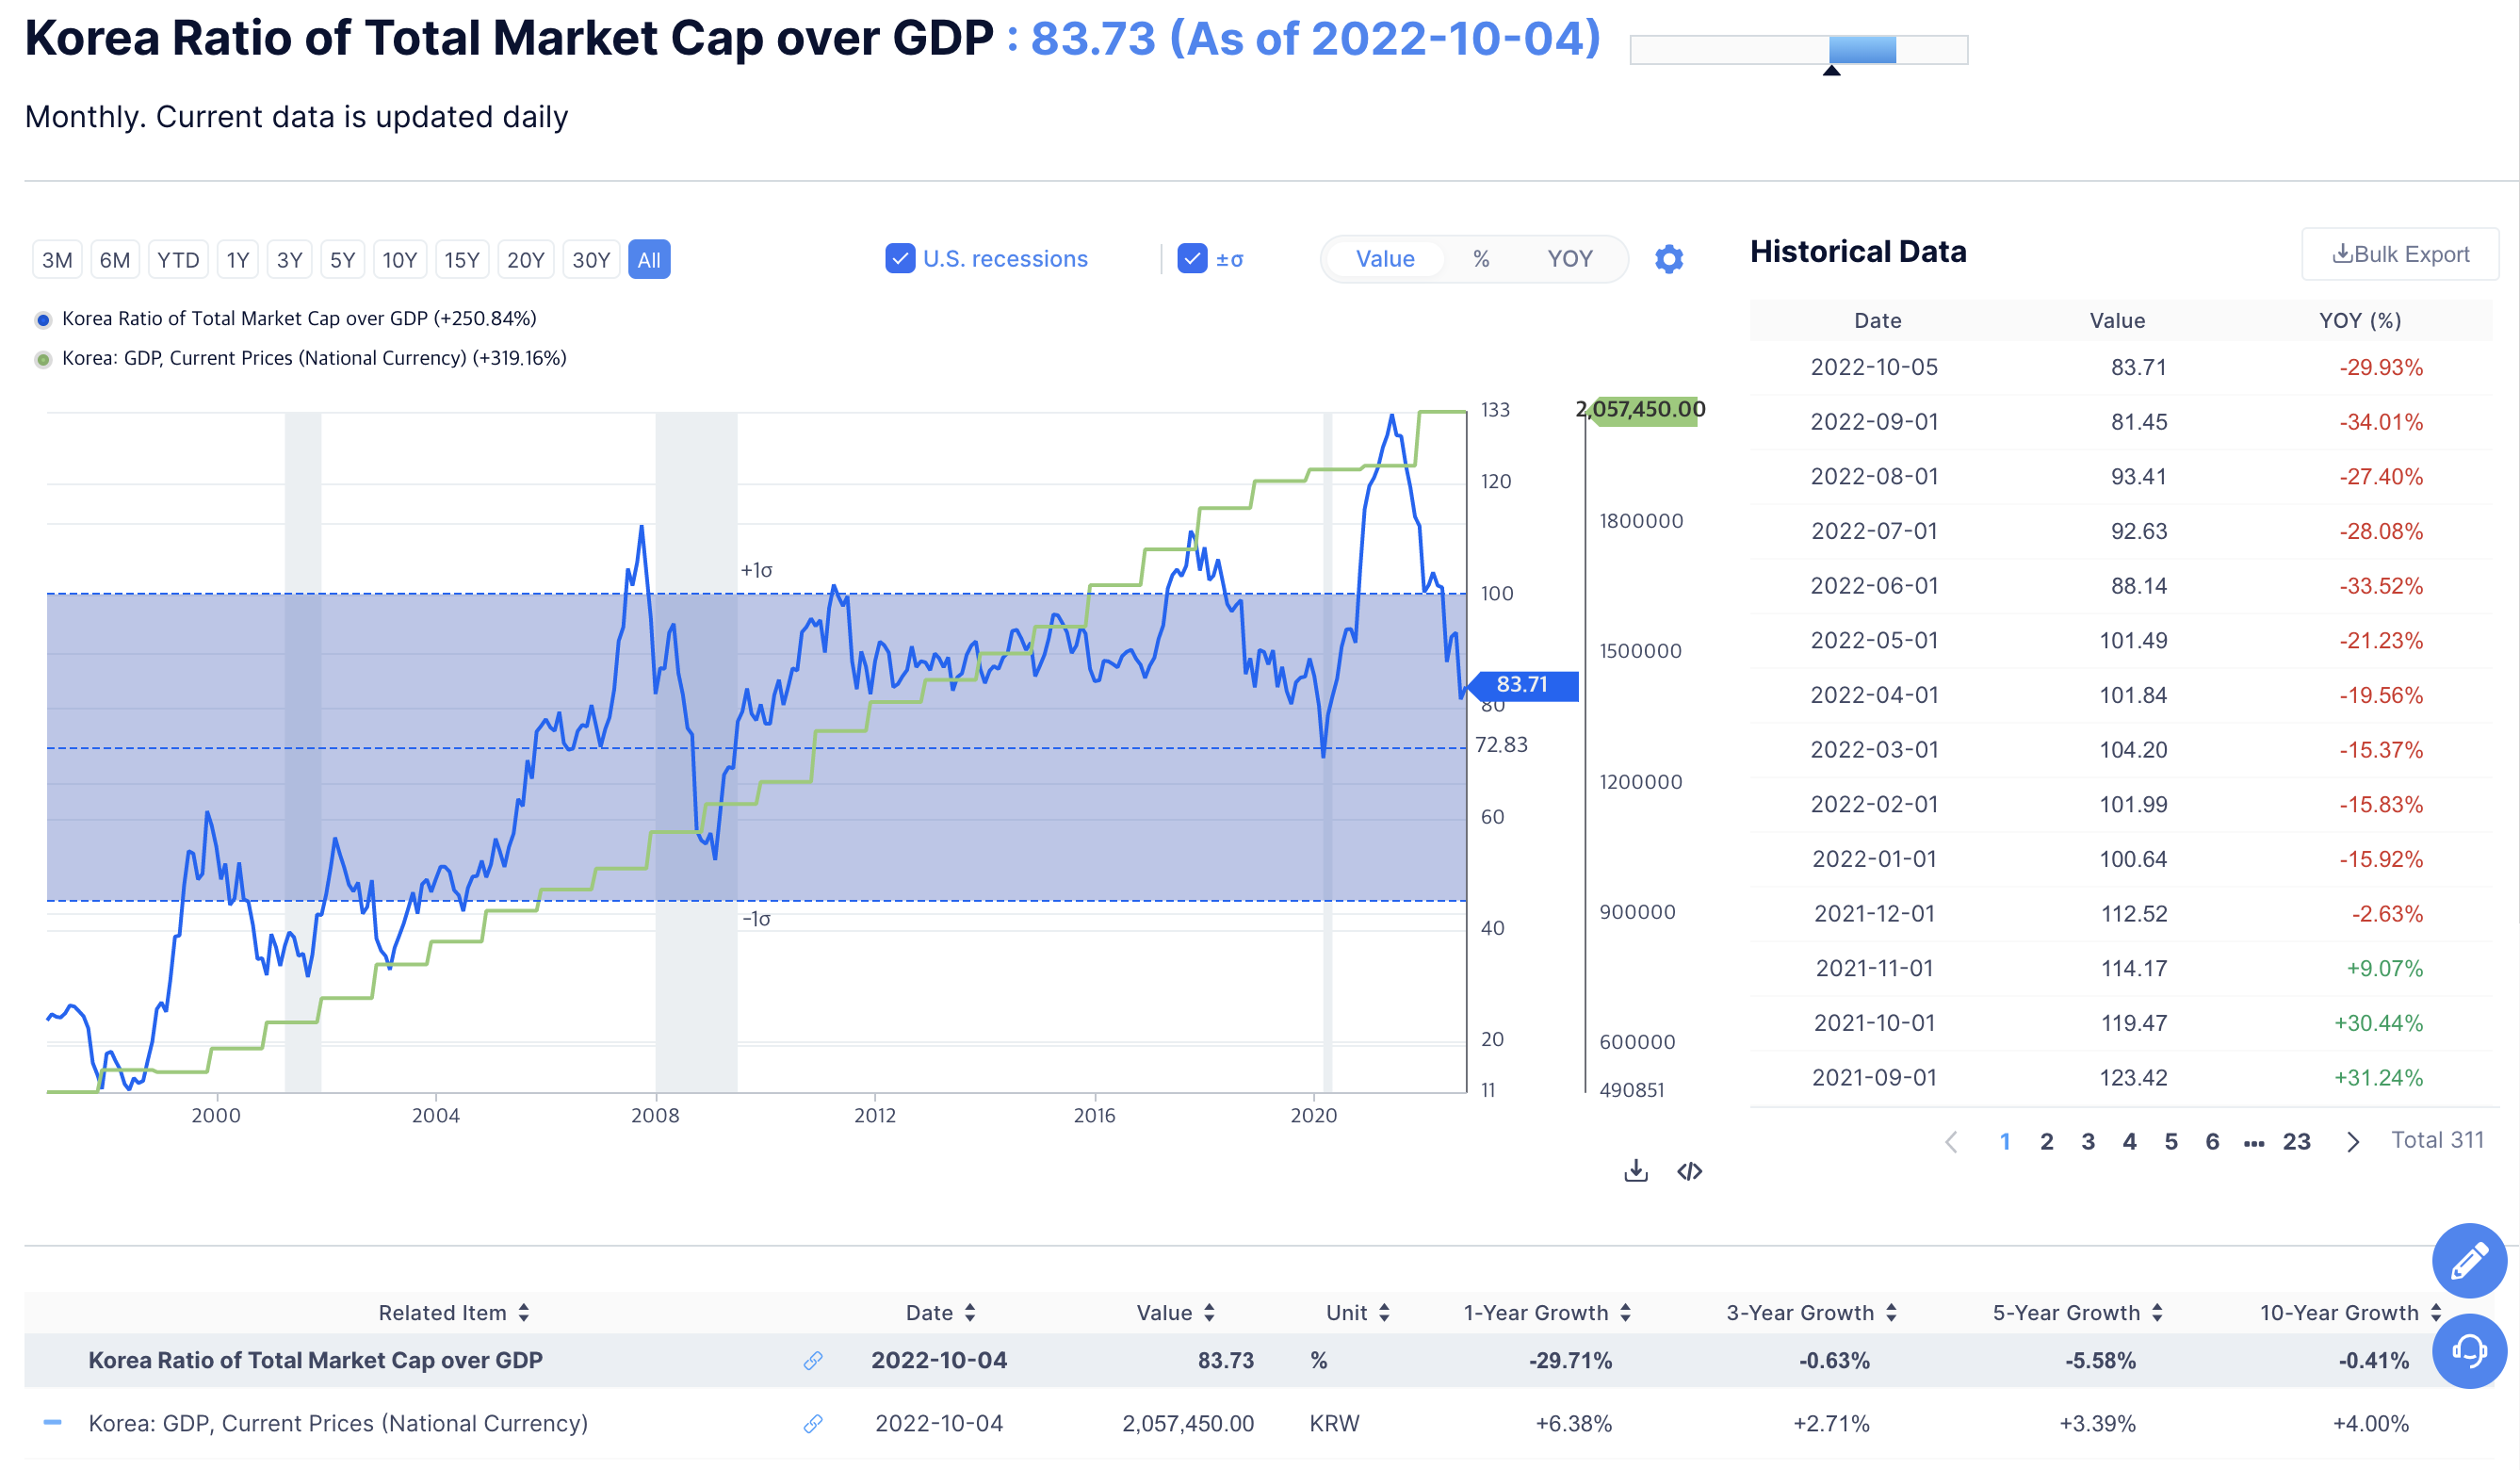Sort table by Value column arrows
This screenshot has width=2520, height=1470.
[1209, 1313]
